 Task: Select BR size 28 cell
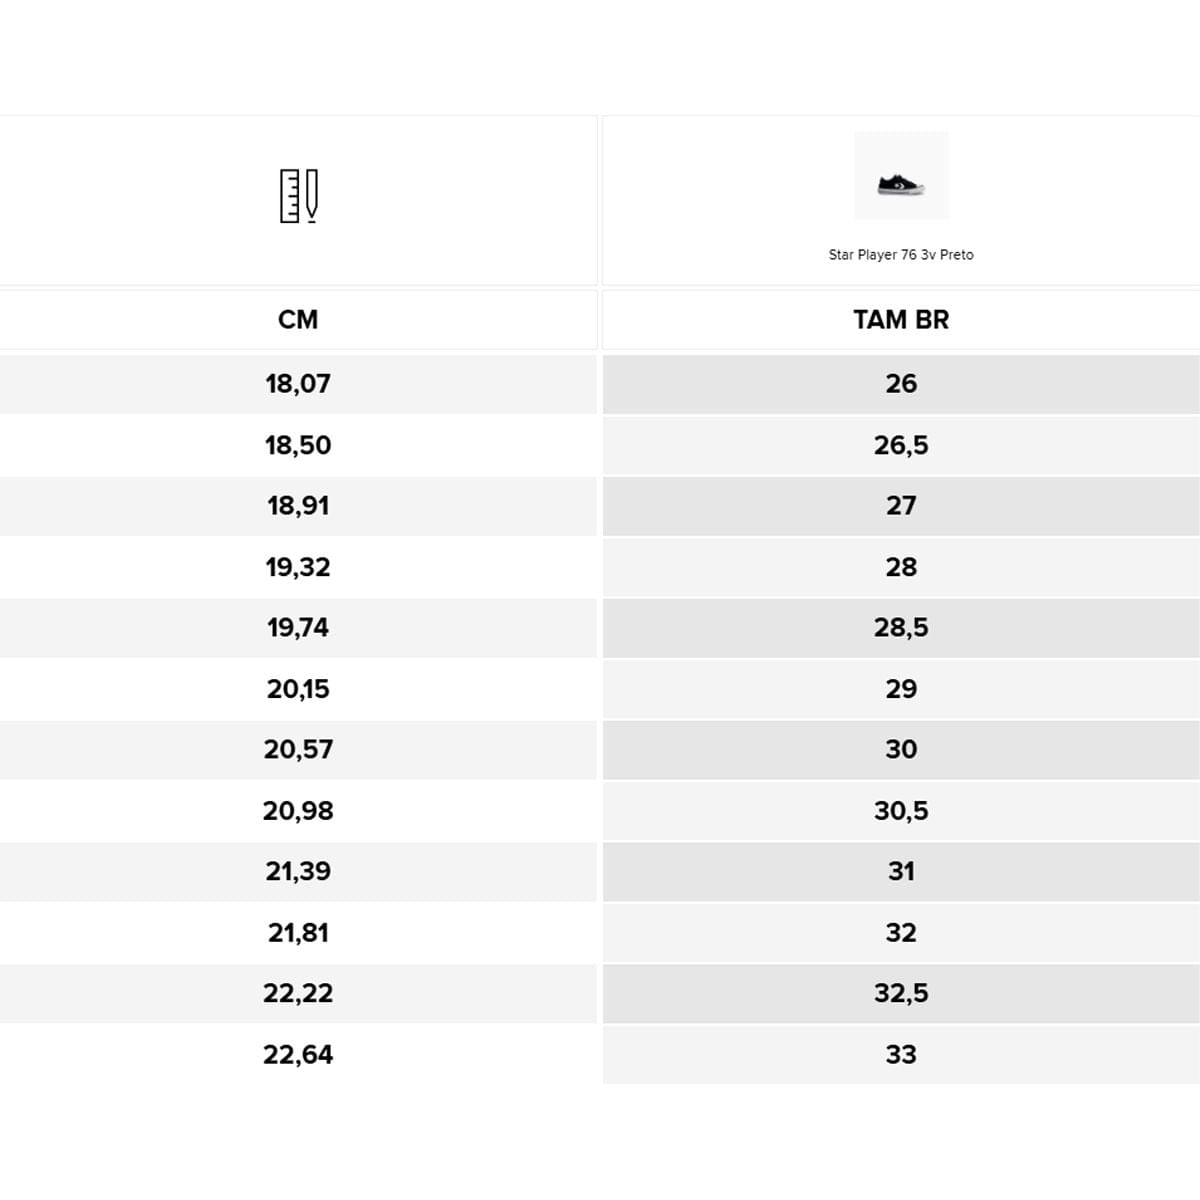pos(901,568)
